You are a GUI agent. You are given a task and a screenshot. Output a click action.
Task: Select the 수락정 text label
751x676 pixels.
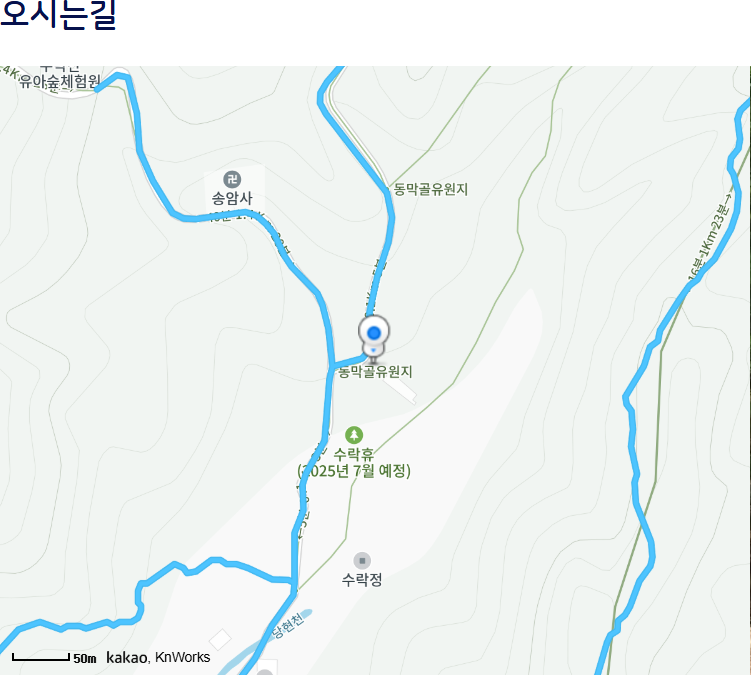point(362,580)
